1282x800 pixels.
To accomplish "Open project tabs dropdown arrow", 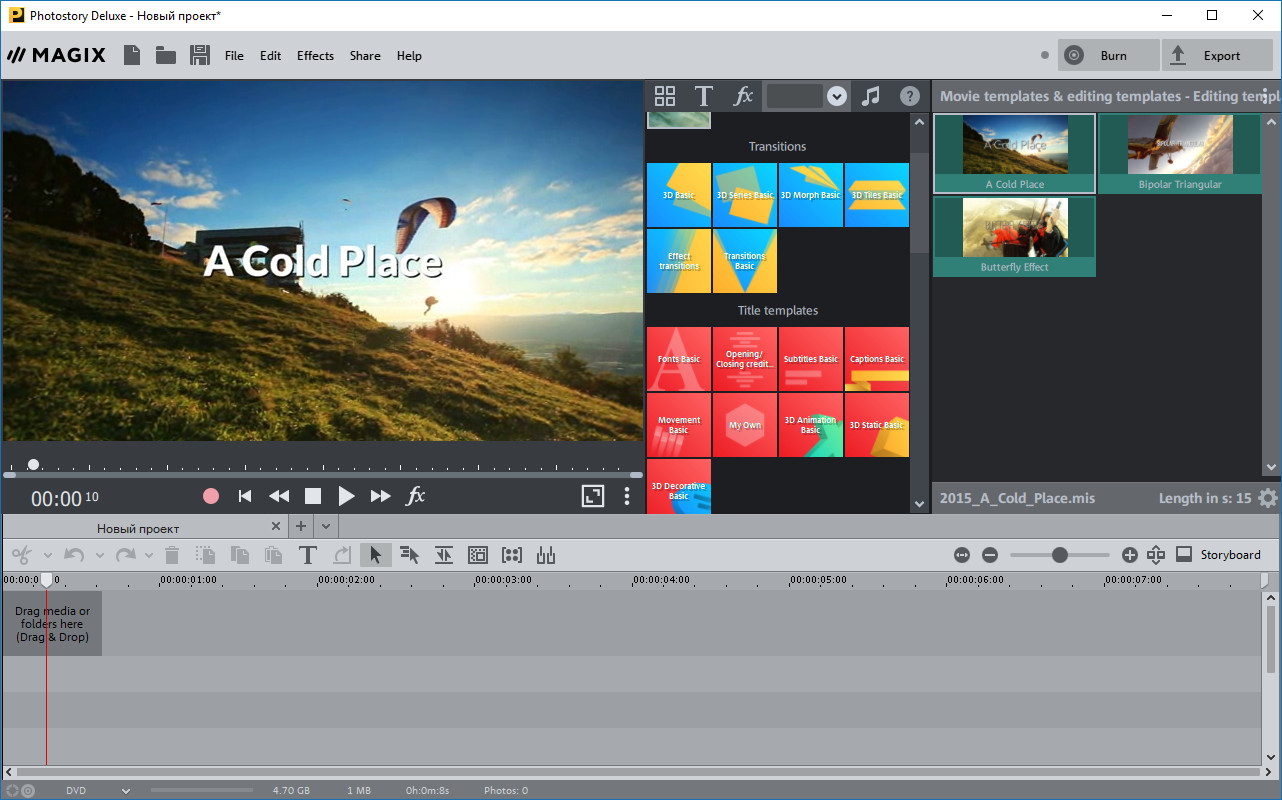I will click(326, 526).
